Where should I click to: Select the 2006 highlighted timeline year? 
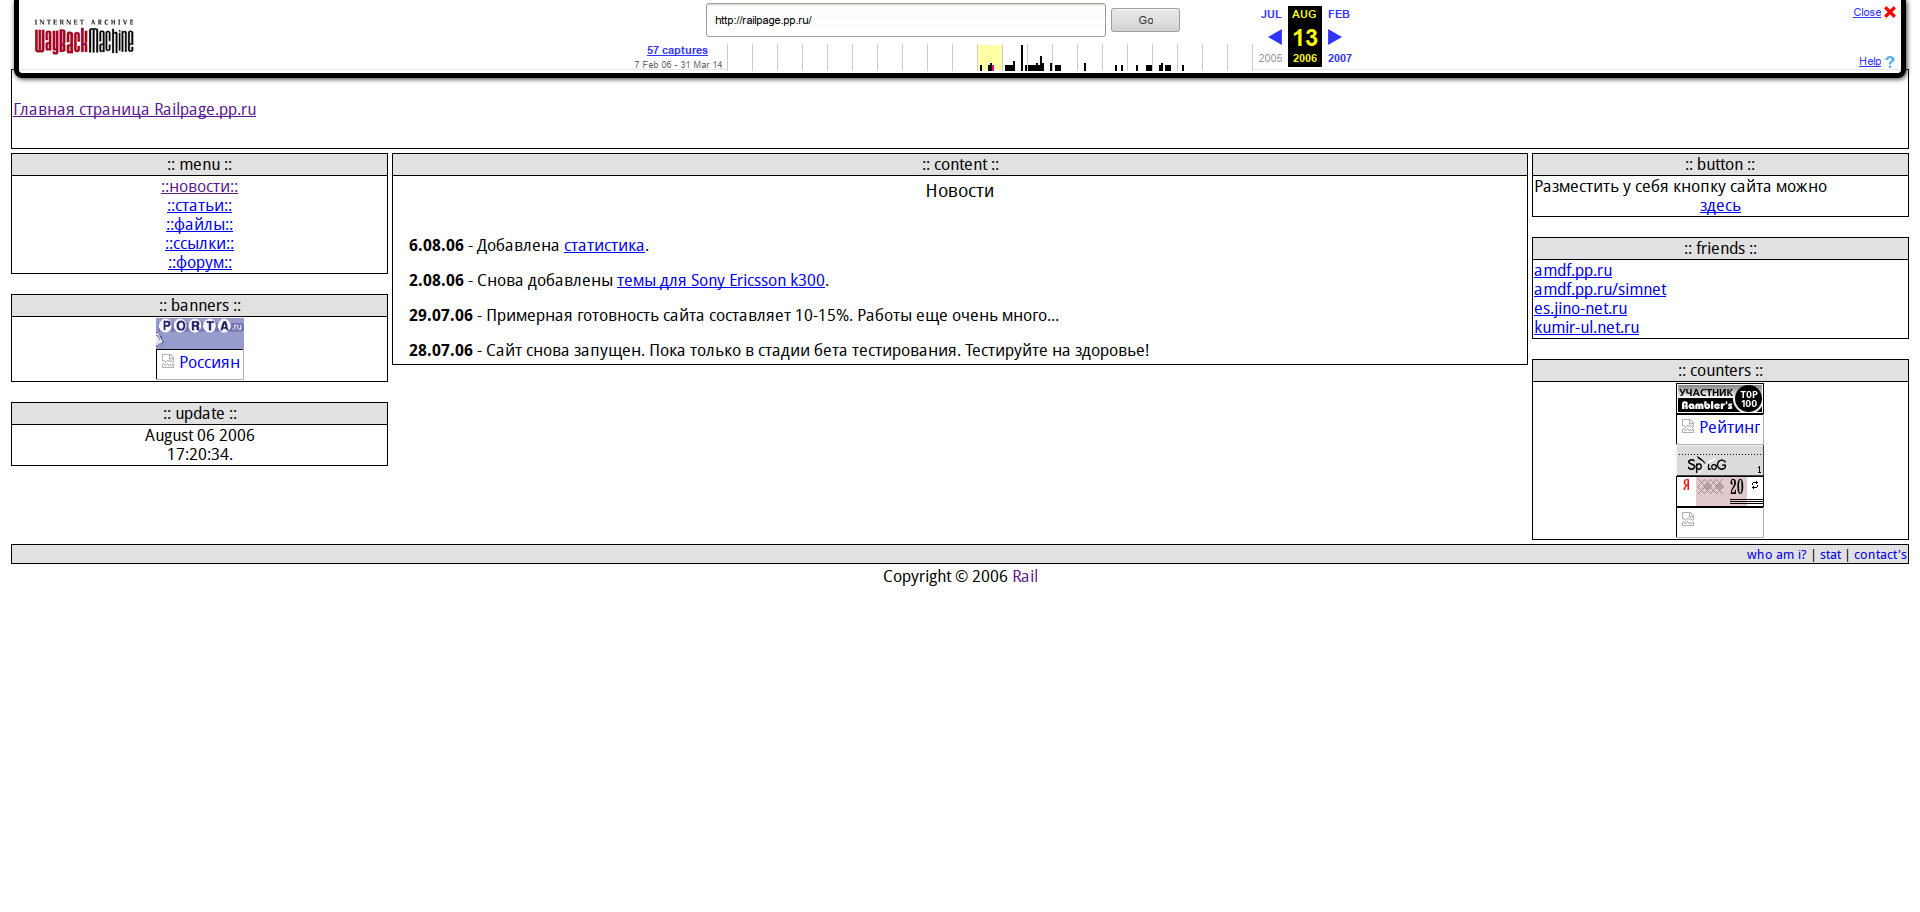[x=989, y=58]
